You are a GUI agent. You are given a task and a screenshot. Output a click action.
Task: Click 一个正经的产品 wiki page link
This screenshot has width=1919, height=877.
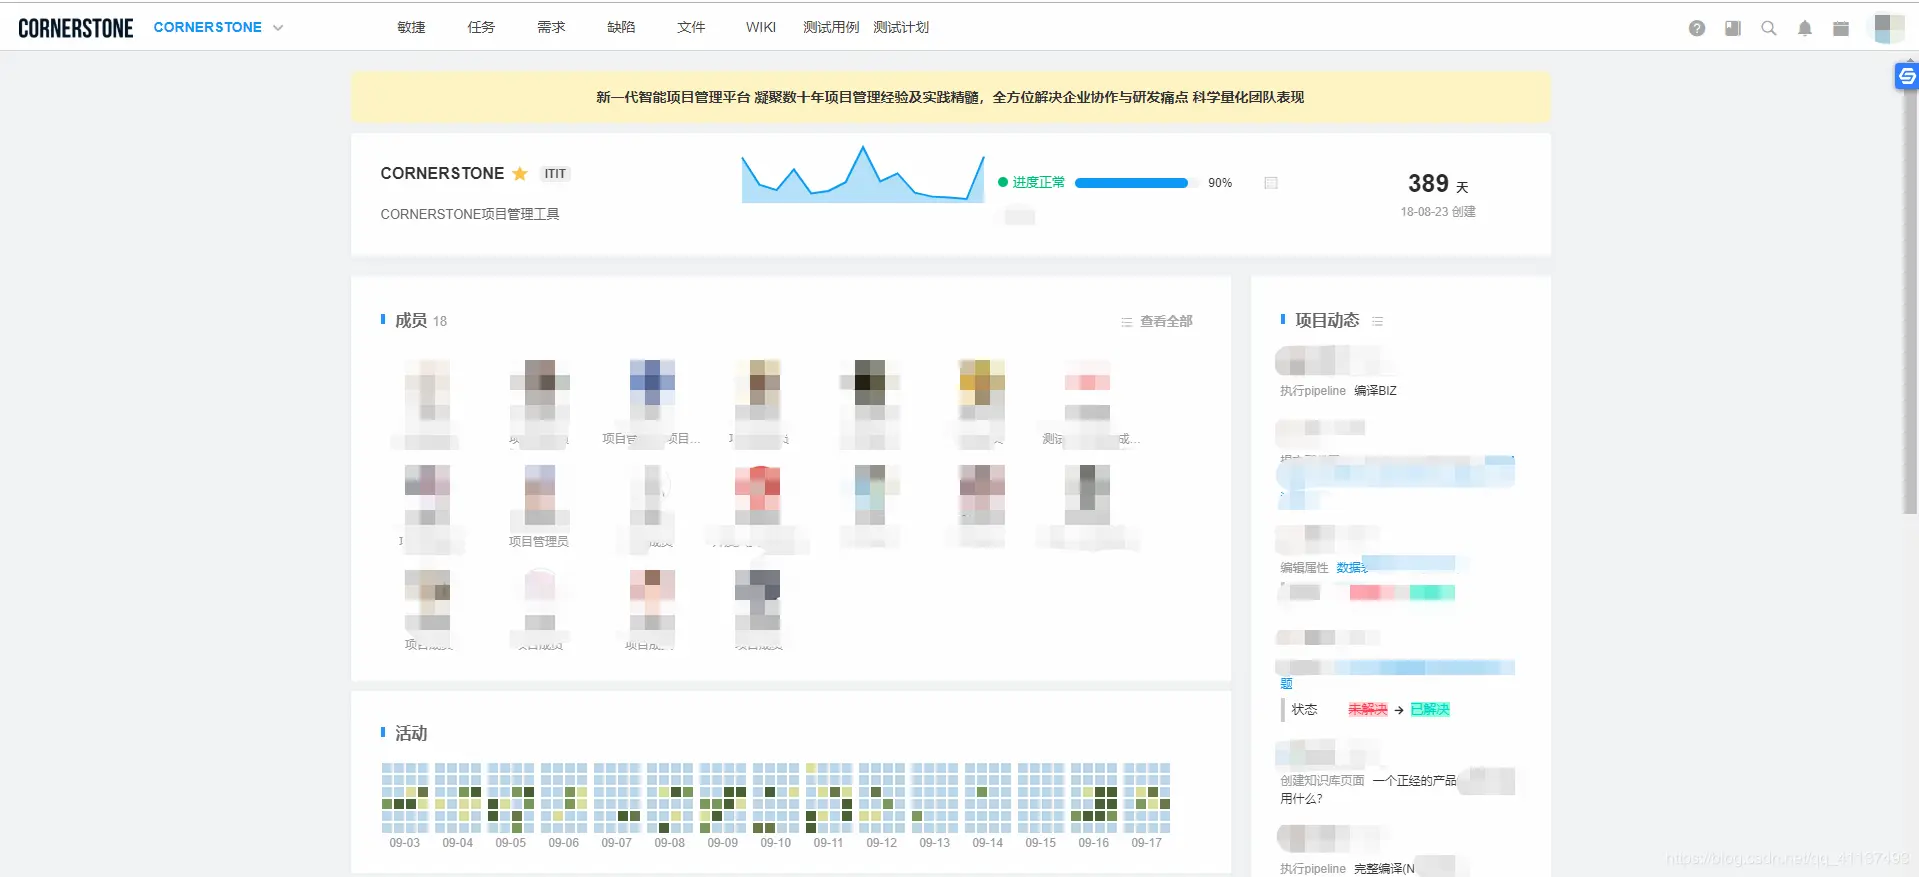[1414, 781]
